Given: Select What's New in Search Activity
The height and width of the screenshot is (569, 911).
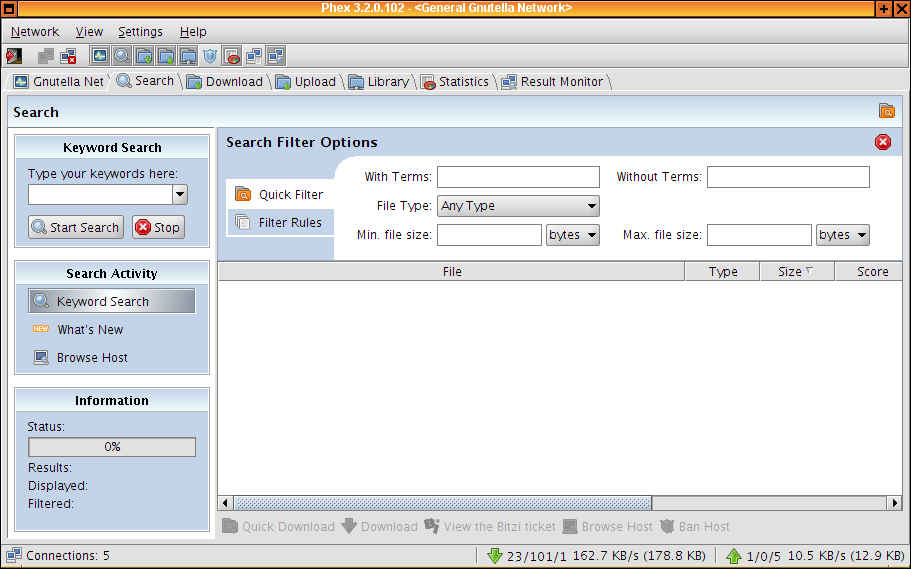Looking at the screenshot, I should 89,330.
